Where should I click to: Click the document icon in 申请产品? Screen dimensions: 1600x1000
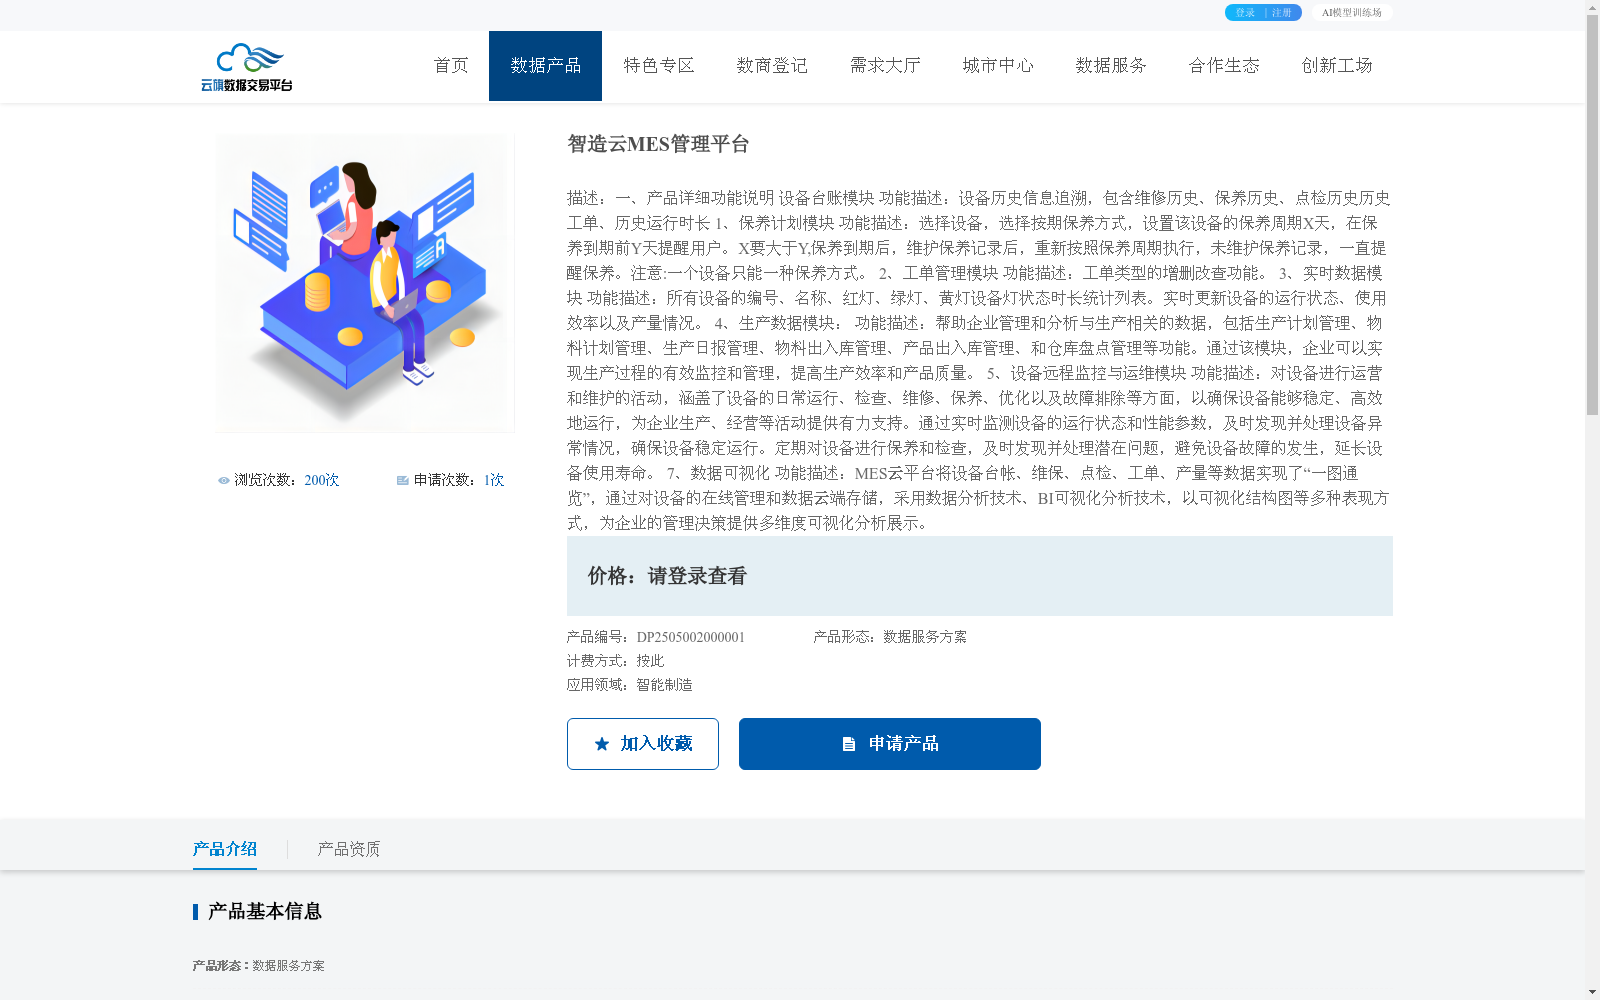tap(849, 744)
